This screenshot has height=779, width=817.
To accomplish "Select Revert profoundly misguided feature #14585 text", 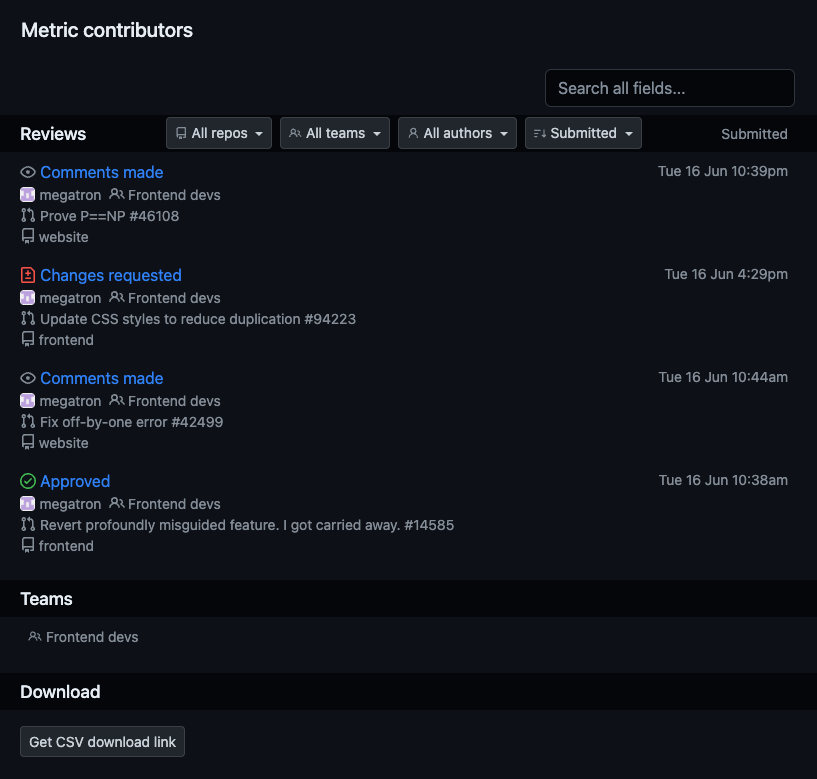I will pyautogui.click(x=247, y=525).
